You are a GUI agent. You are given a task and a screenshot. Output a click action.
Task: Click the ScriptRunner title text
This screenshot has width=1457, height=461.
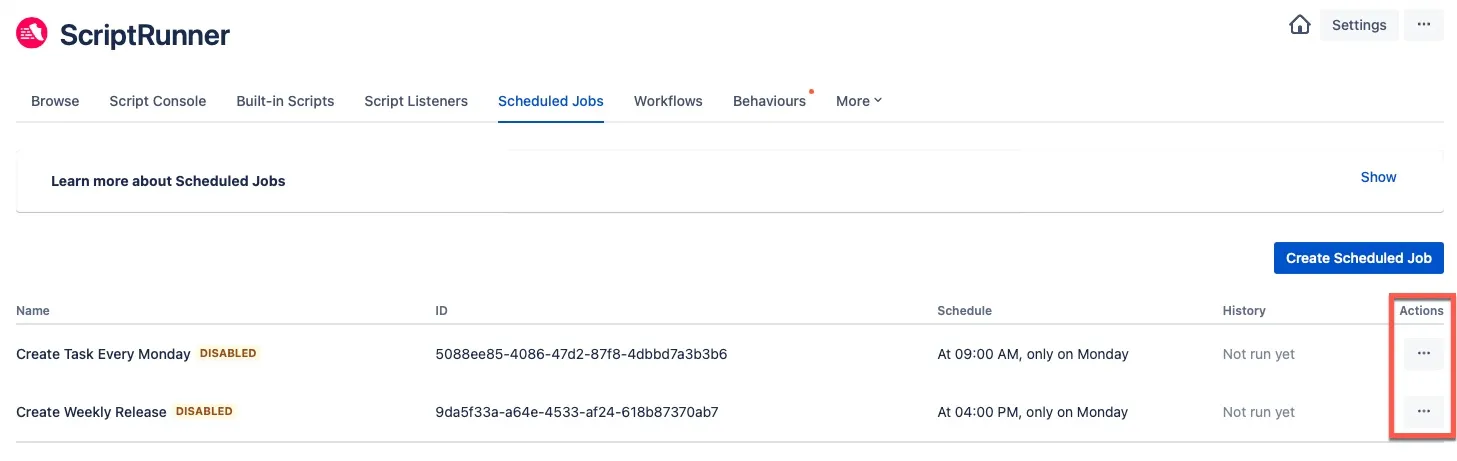point(145,35)
